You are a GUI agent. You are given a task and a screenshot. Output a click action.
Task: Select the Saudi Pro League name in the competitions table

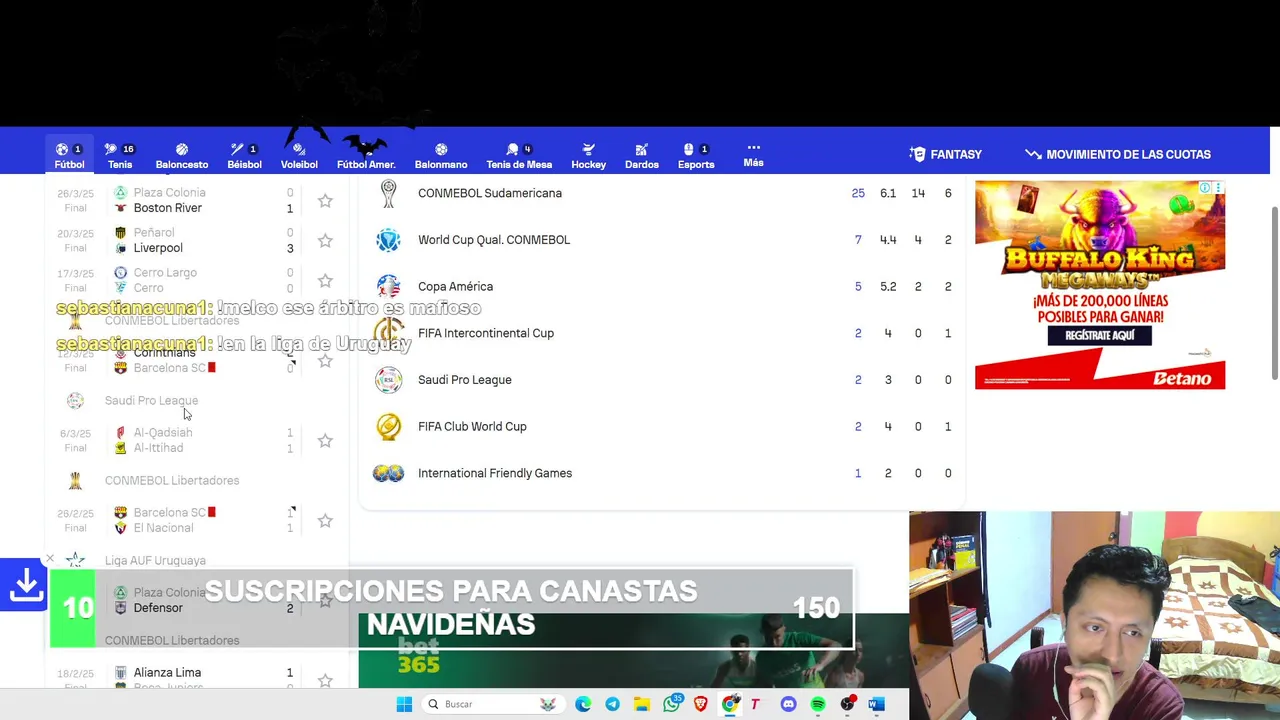(x=465, y=380)
